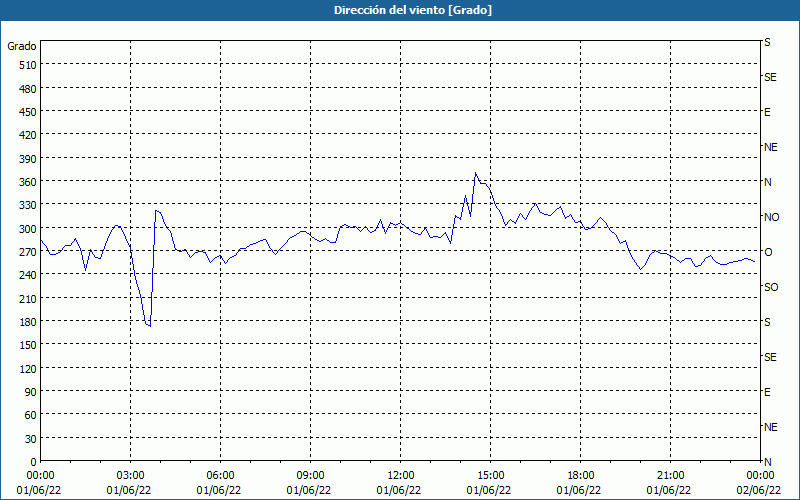Click the 00:00 label above 01/06/22
800x500 pixels.
point(40,476)
